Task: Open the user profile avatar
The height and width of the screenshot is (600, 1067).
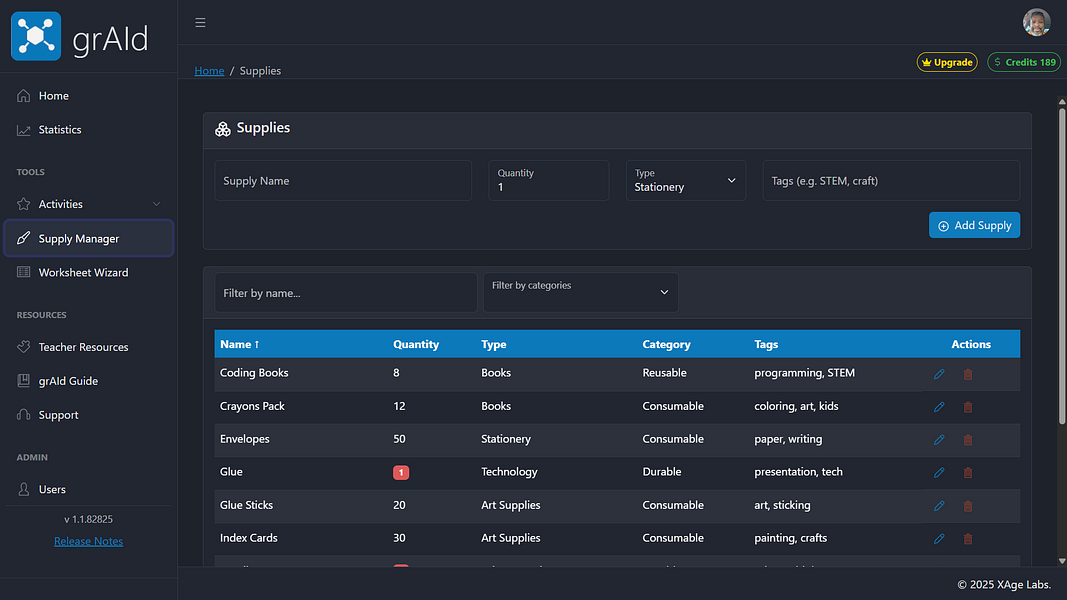Action: [1037, 22]
